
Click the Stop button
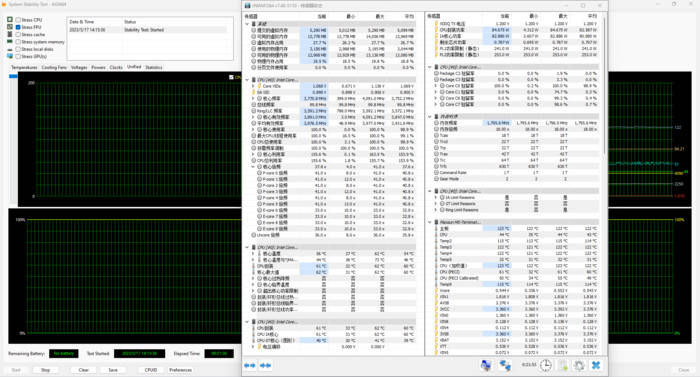coord(46,370)
